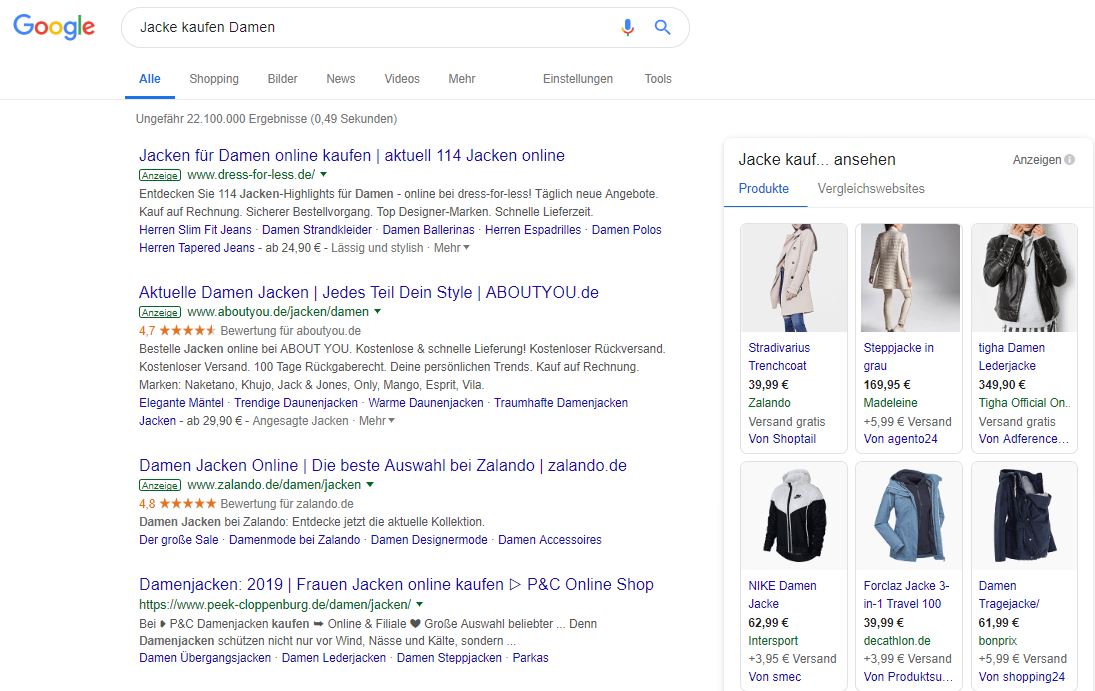Switch to the Shopping tab
The height and width of the screenshot is (691, 1095).
214,79
